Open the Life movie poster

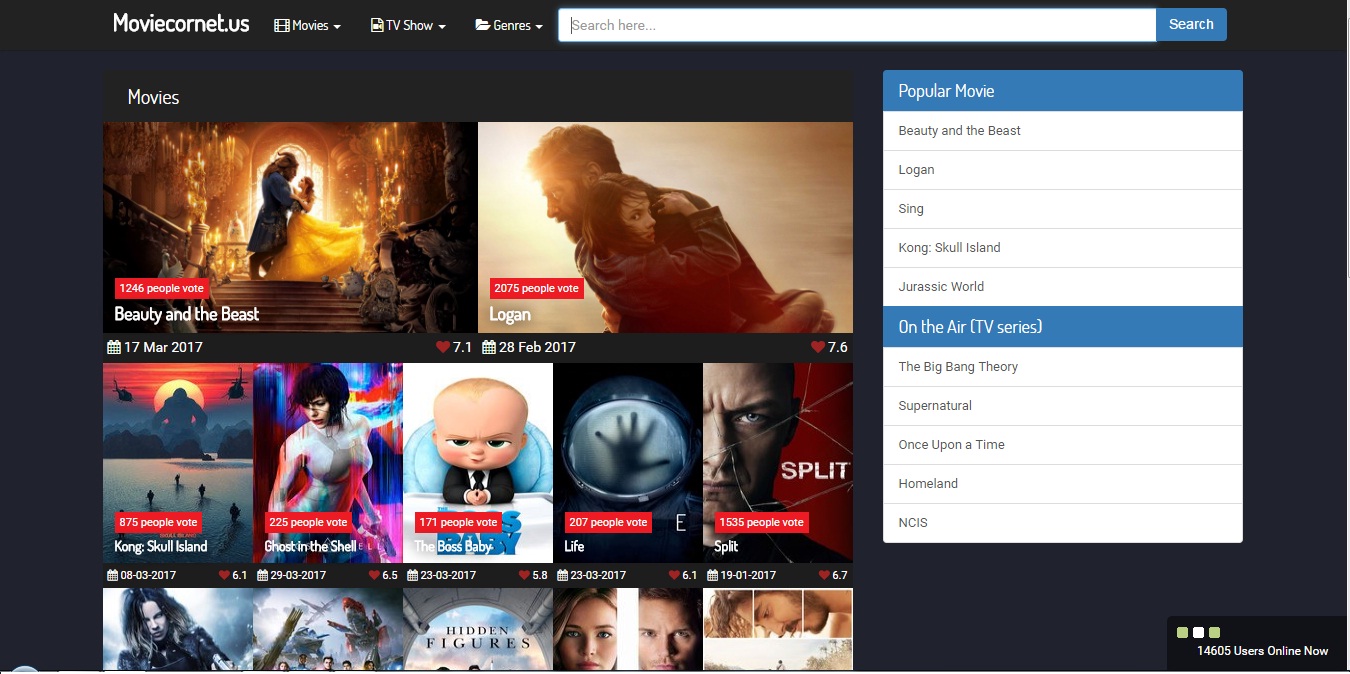click(628, 462)
